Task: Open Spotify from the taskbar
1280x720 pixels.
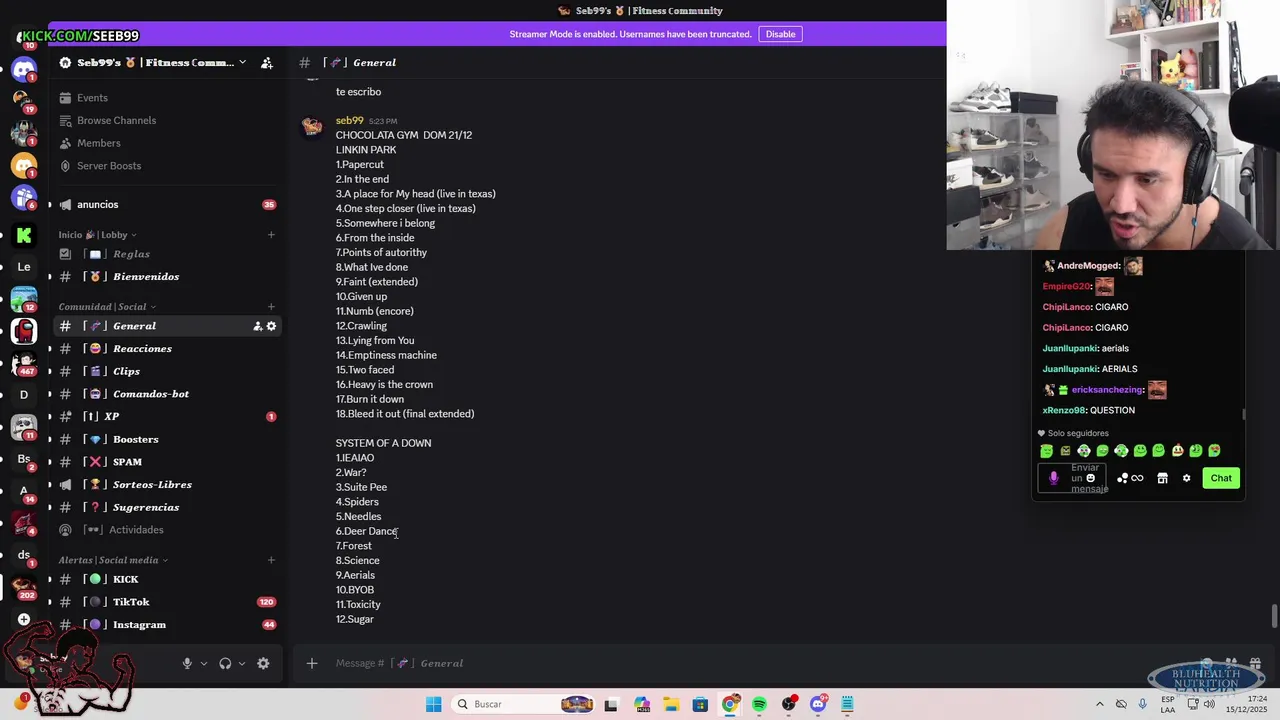Action: [x=759, y=704]
